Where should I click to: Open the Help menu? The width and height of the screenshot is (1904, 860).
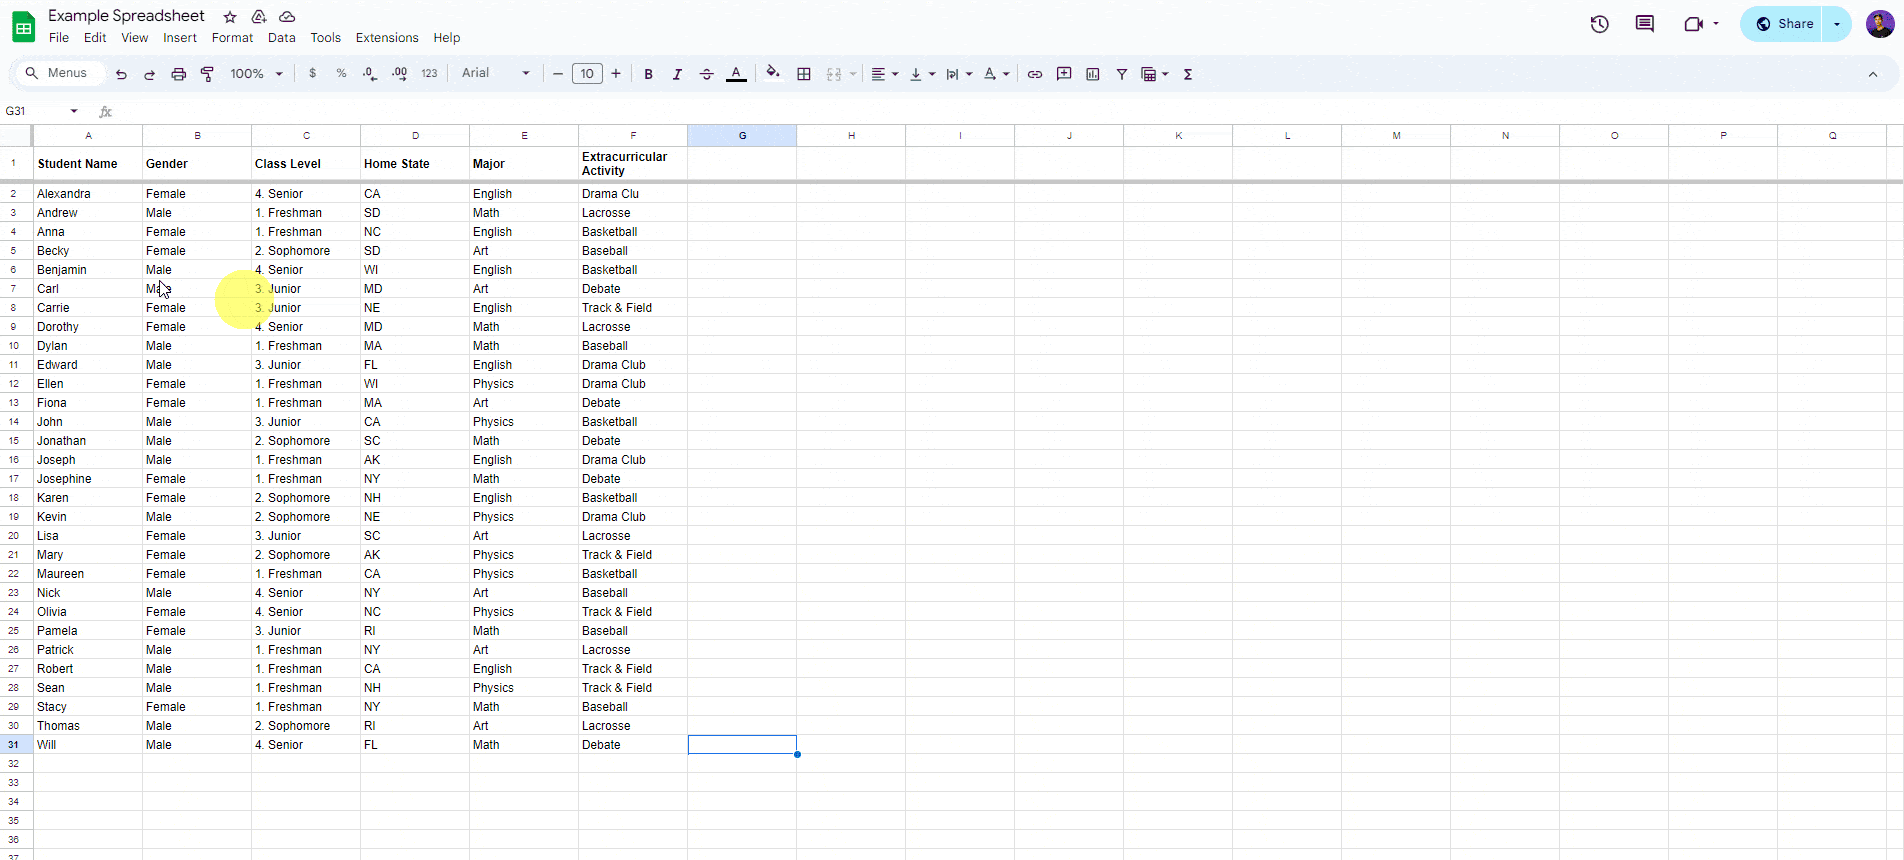click(x=447, y=38)
